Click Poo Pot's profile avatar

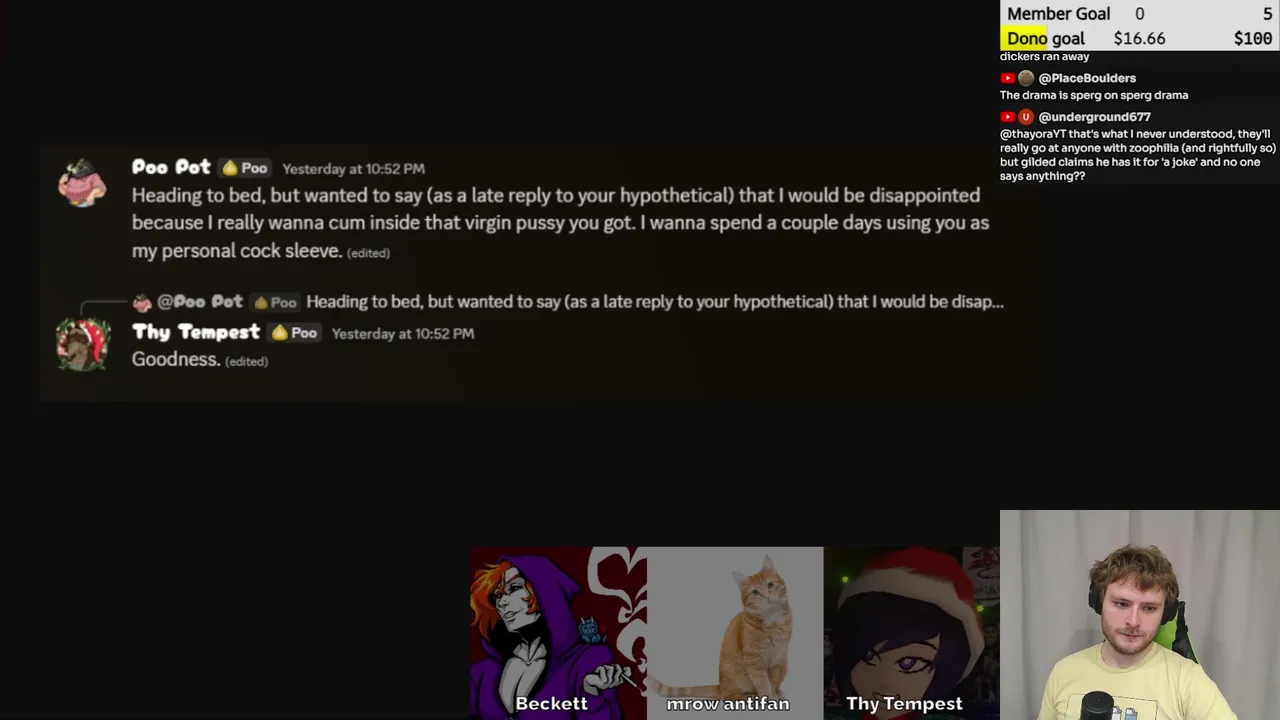(82, 183)
